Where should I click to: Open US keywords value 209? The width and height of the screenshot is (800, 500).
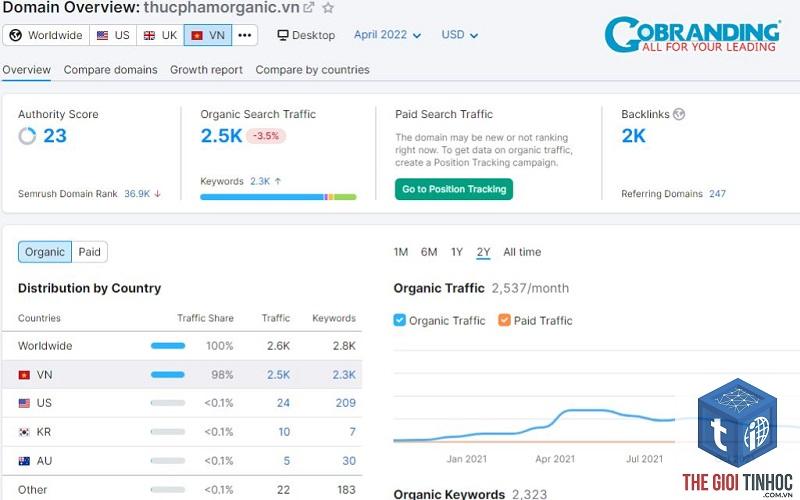coord(345,403)
